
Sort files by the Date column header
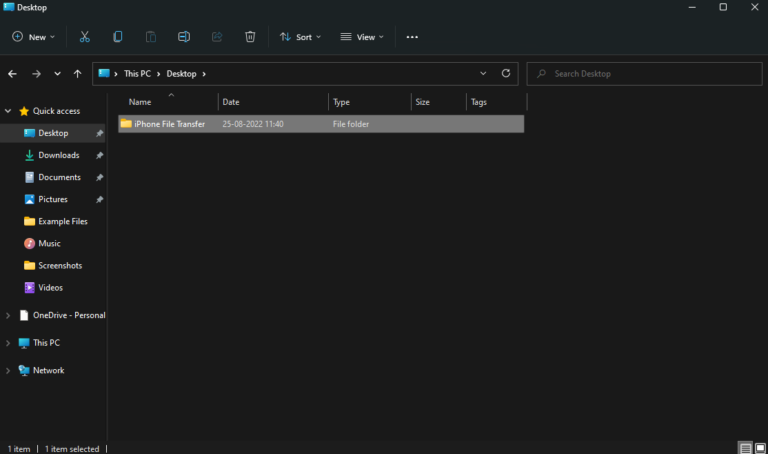coord(231,102)
